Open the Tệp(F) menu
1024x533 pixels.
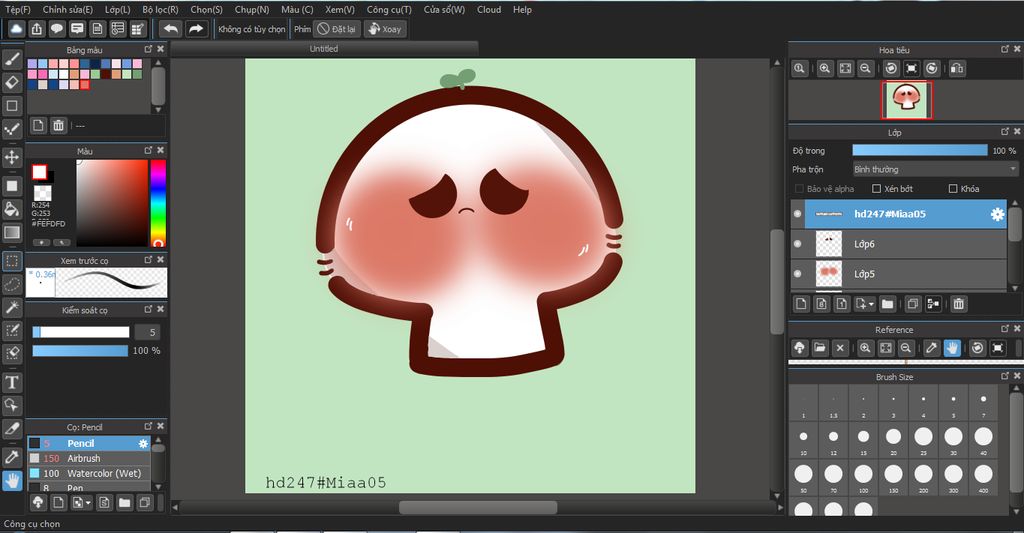click(18, 10)
